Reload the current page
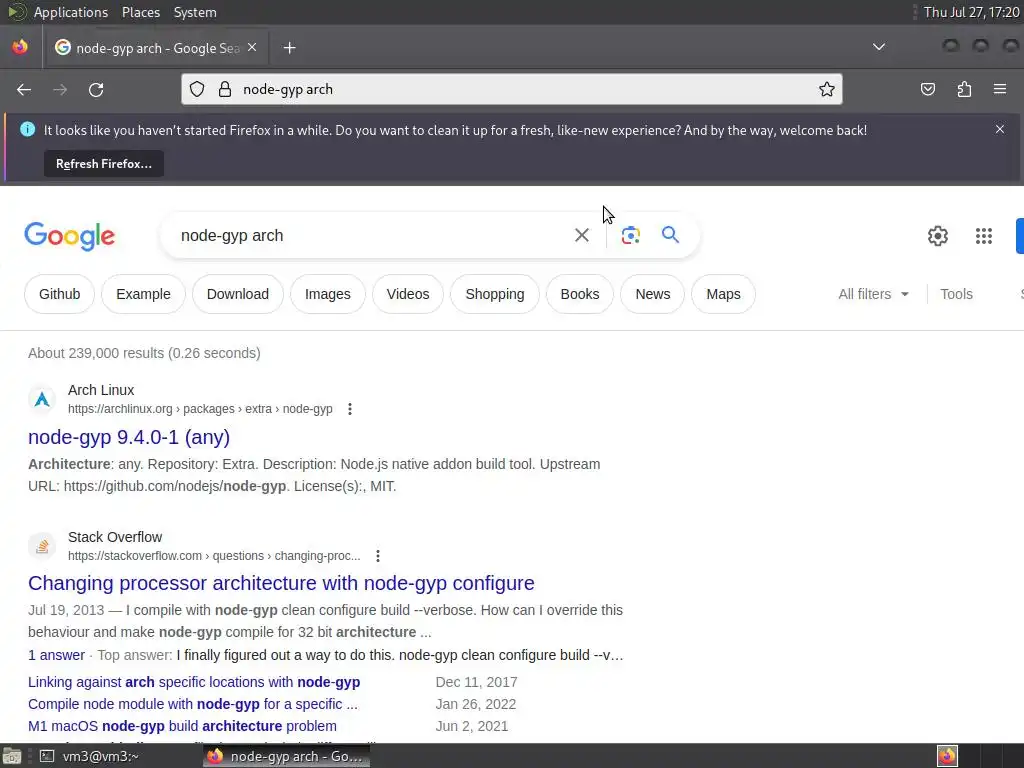This screenshot has height=768, width=1024. point(96,89)
